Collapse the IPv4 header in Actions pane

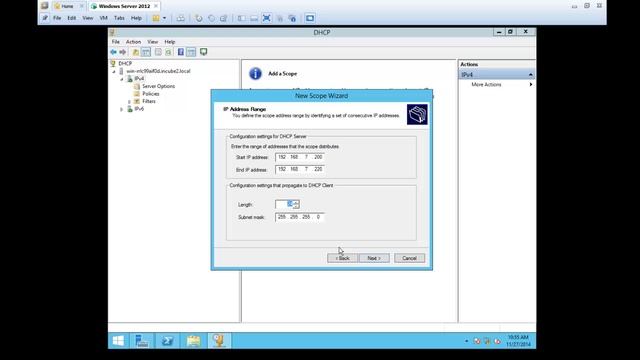pyautogui.click(x=530, y=75)
